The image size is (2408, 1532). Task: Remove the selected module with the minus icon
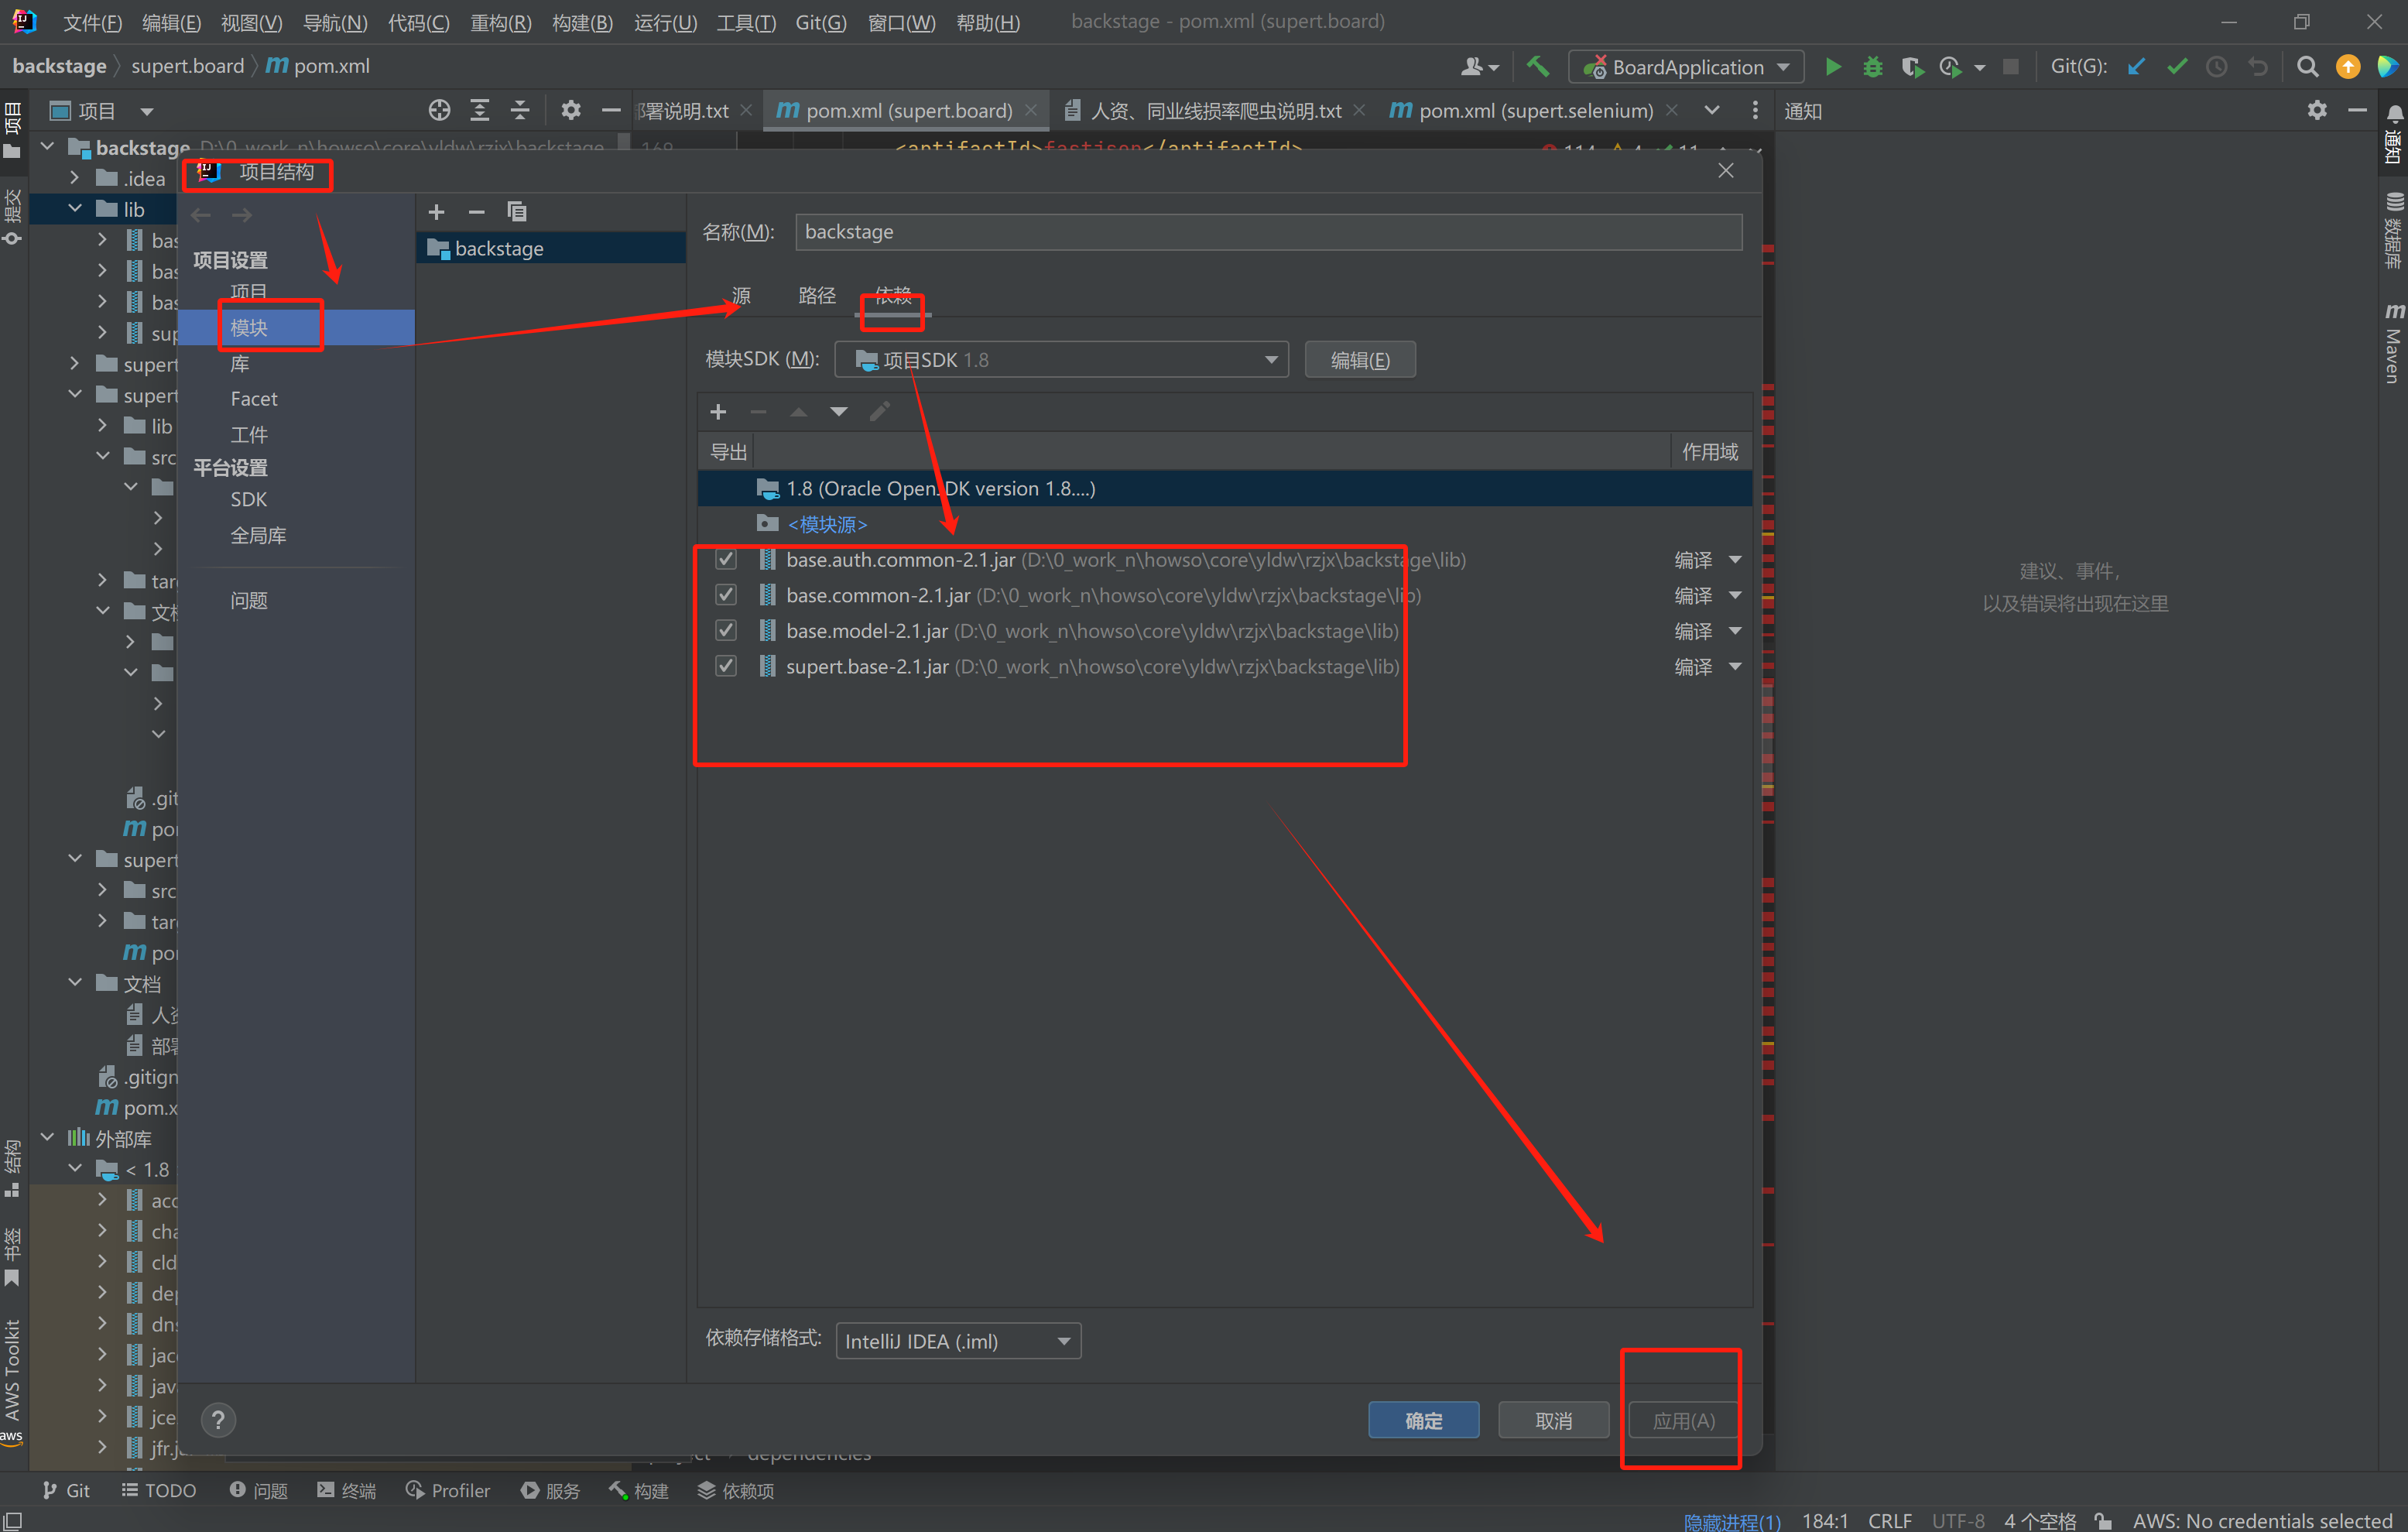[x=476, y=212]
